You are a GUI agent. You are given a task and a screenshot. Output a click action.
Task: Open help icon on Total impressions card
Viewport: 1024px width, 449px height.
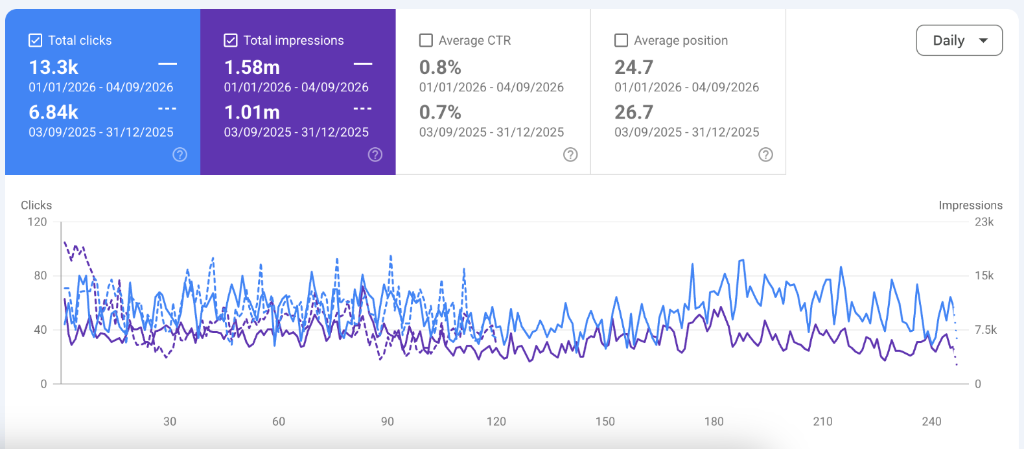click(375, 155)
